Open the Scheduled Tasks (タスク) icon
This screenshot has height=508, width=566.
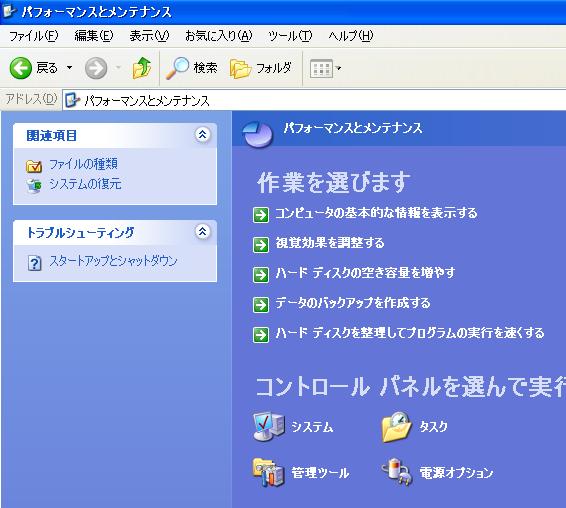pyautogui.click(x=396, y=427)
